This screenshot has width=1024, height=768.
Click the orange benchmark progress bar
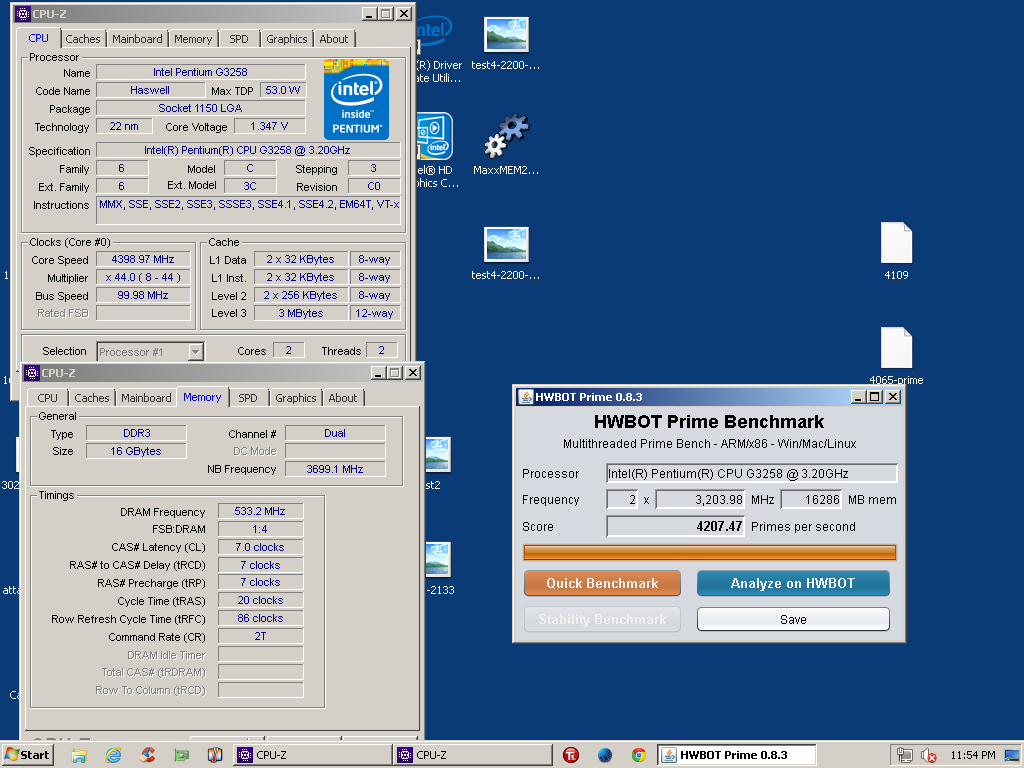[710, 552]
